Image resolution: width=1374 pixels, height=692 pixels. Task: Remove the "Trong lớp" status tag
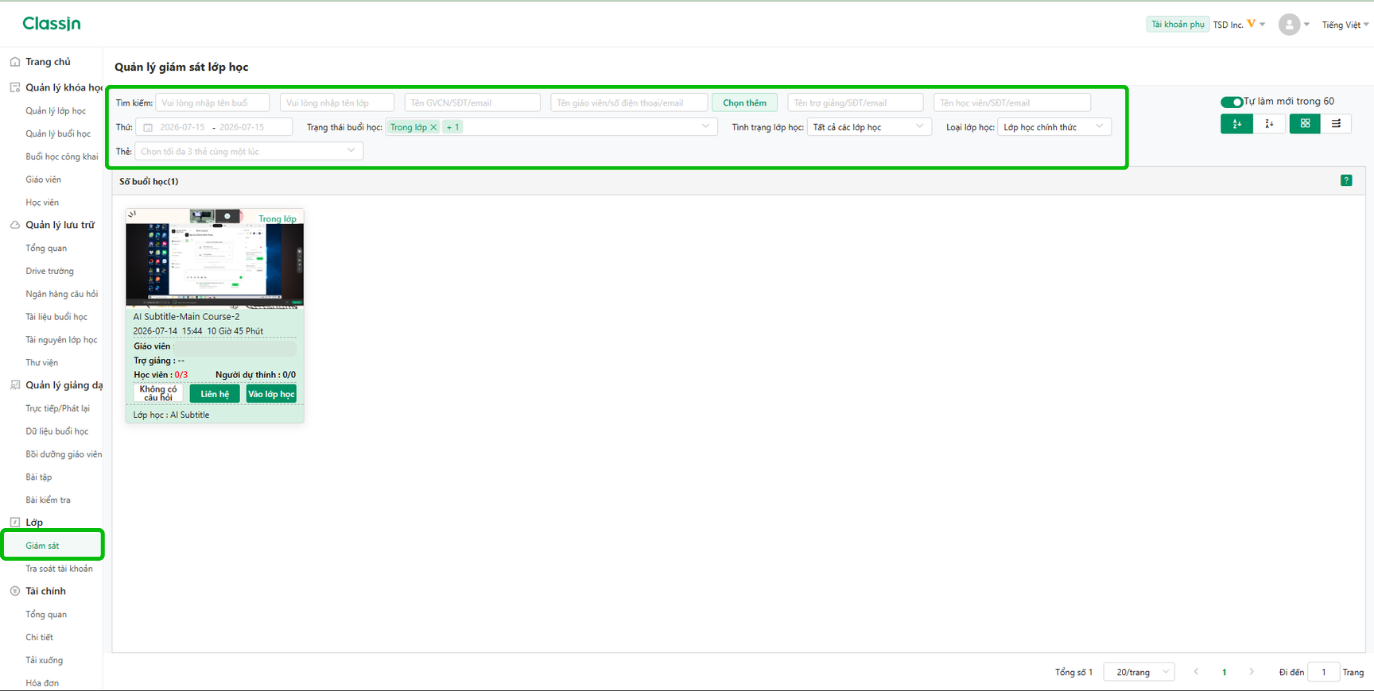click(x=433, y=127)
